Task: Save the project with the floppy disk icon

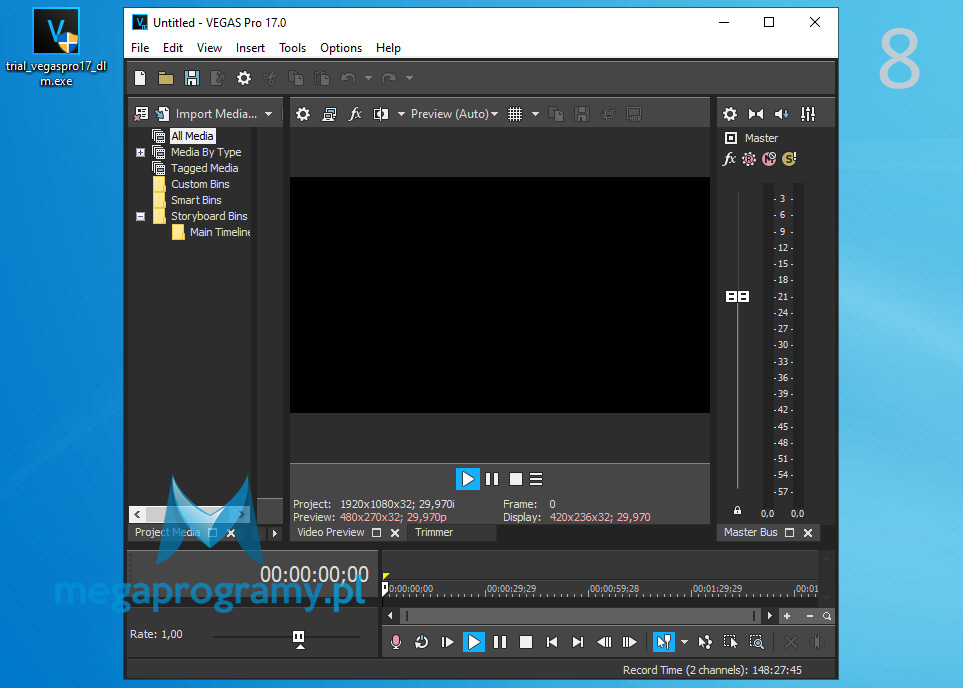Action: [x=192, y=78]
